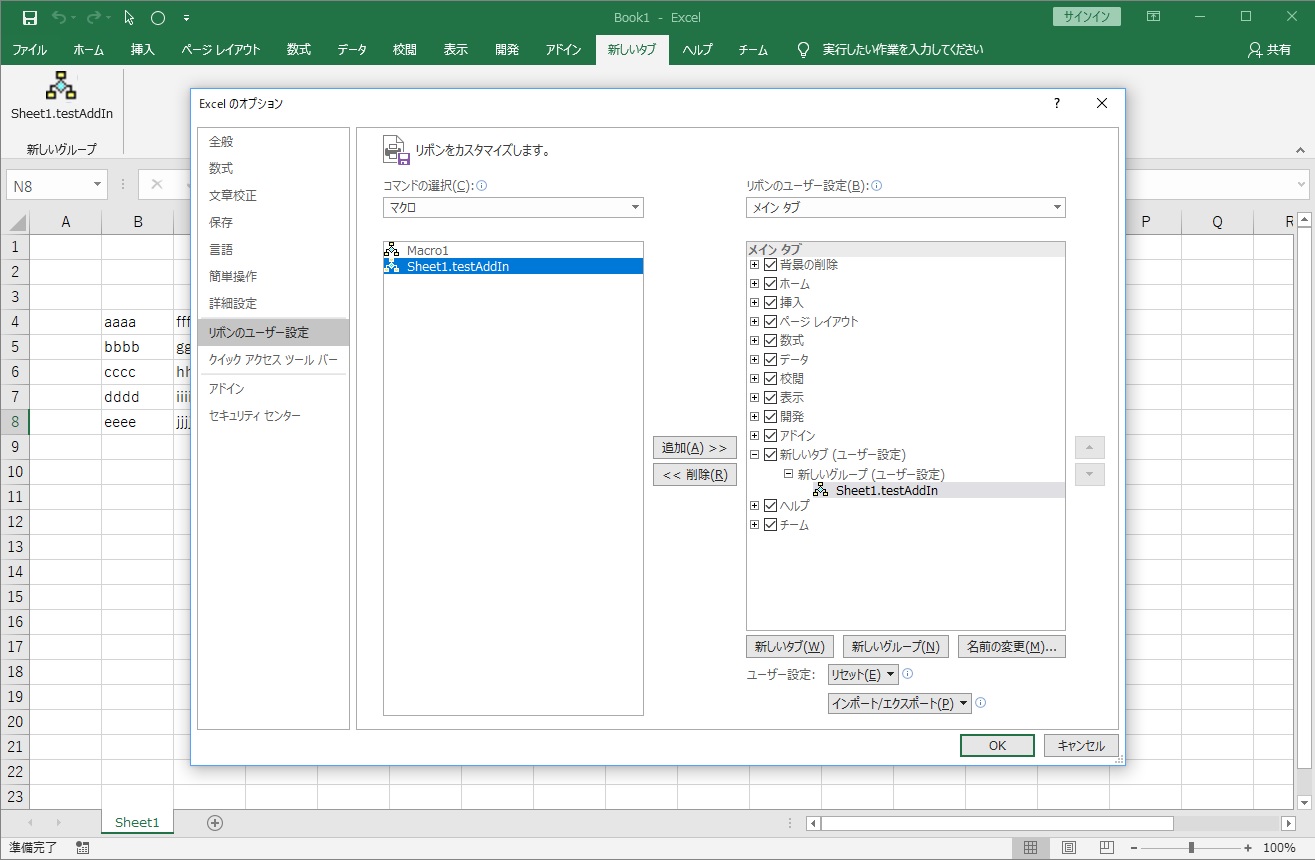Expand the 背景の削除 tree node

tap(755, 265)
